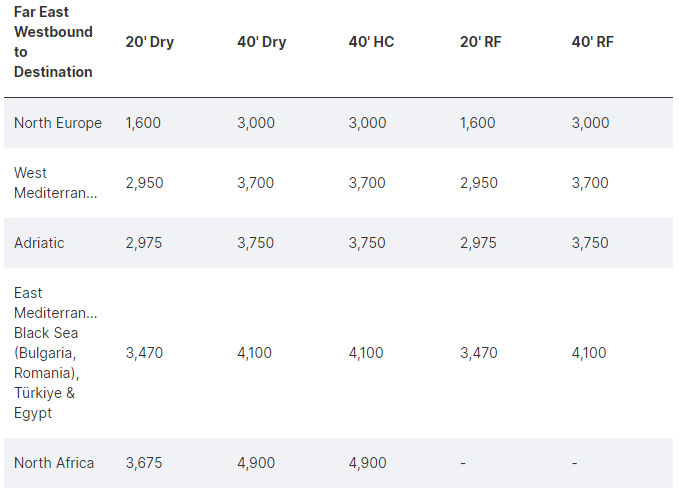Viewport: 679px width, 493px height.
Task: Click the Adriatic row label
Action: tap(39, 243)
